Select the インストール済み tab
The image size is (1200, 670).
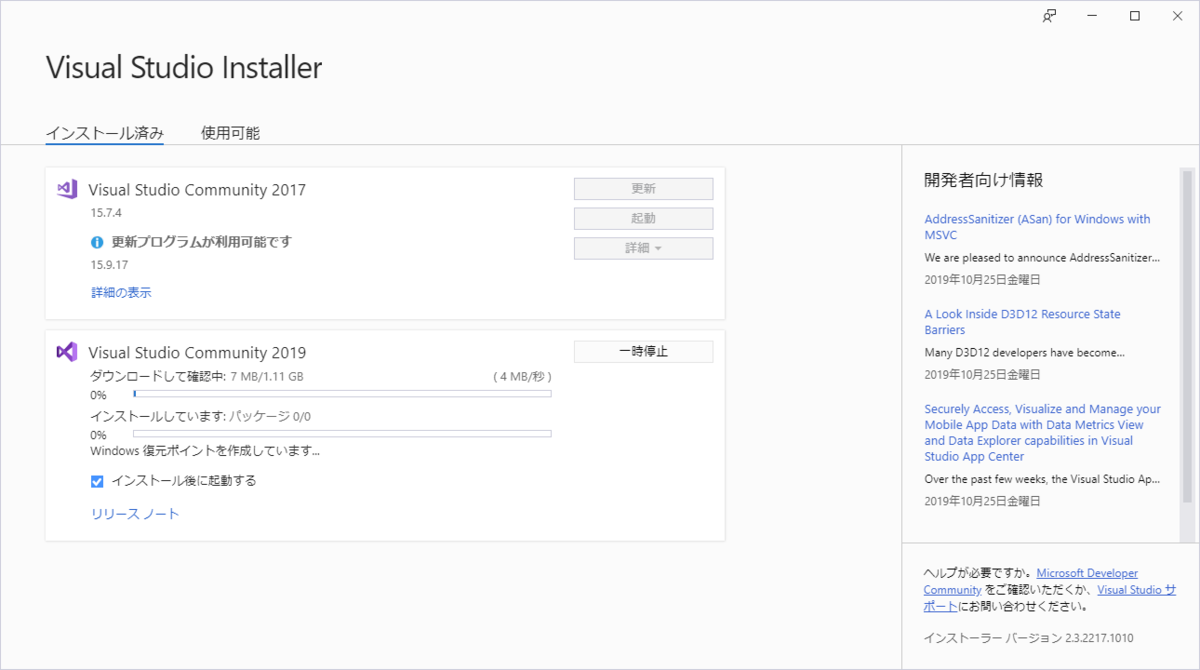tap(105, 132)
